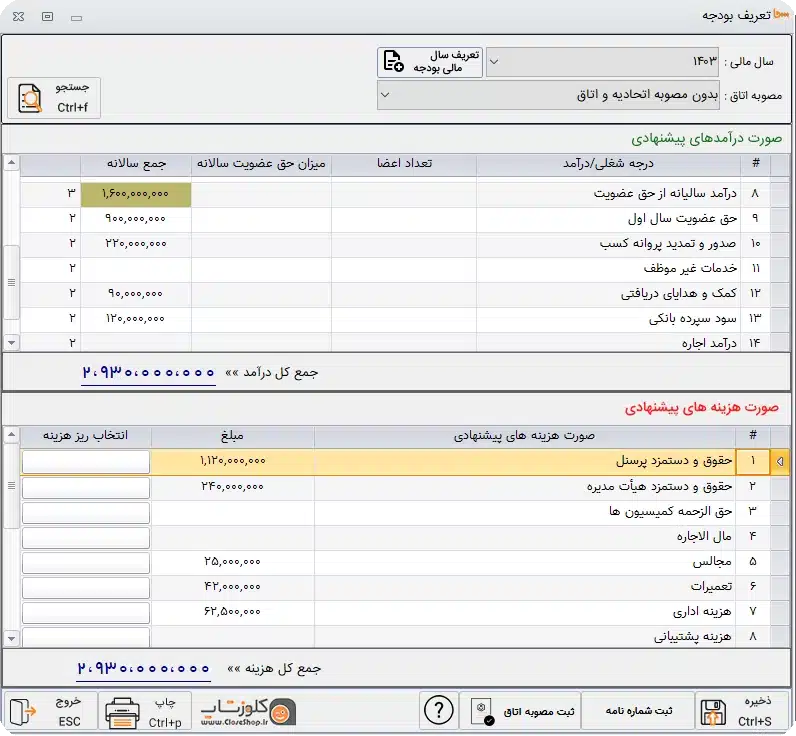
Task: Select the سود سپرده بانکی row
Action: point(405,319)
